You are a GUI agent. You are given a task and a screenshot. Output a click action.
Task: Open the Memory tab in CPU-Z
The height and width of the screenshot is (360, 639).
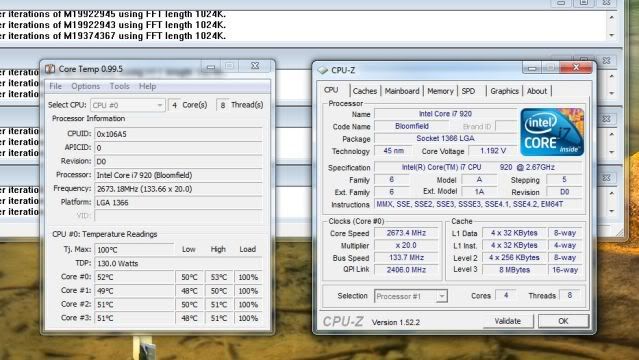(440, 91)
